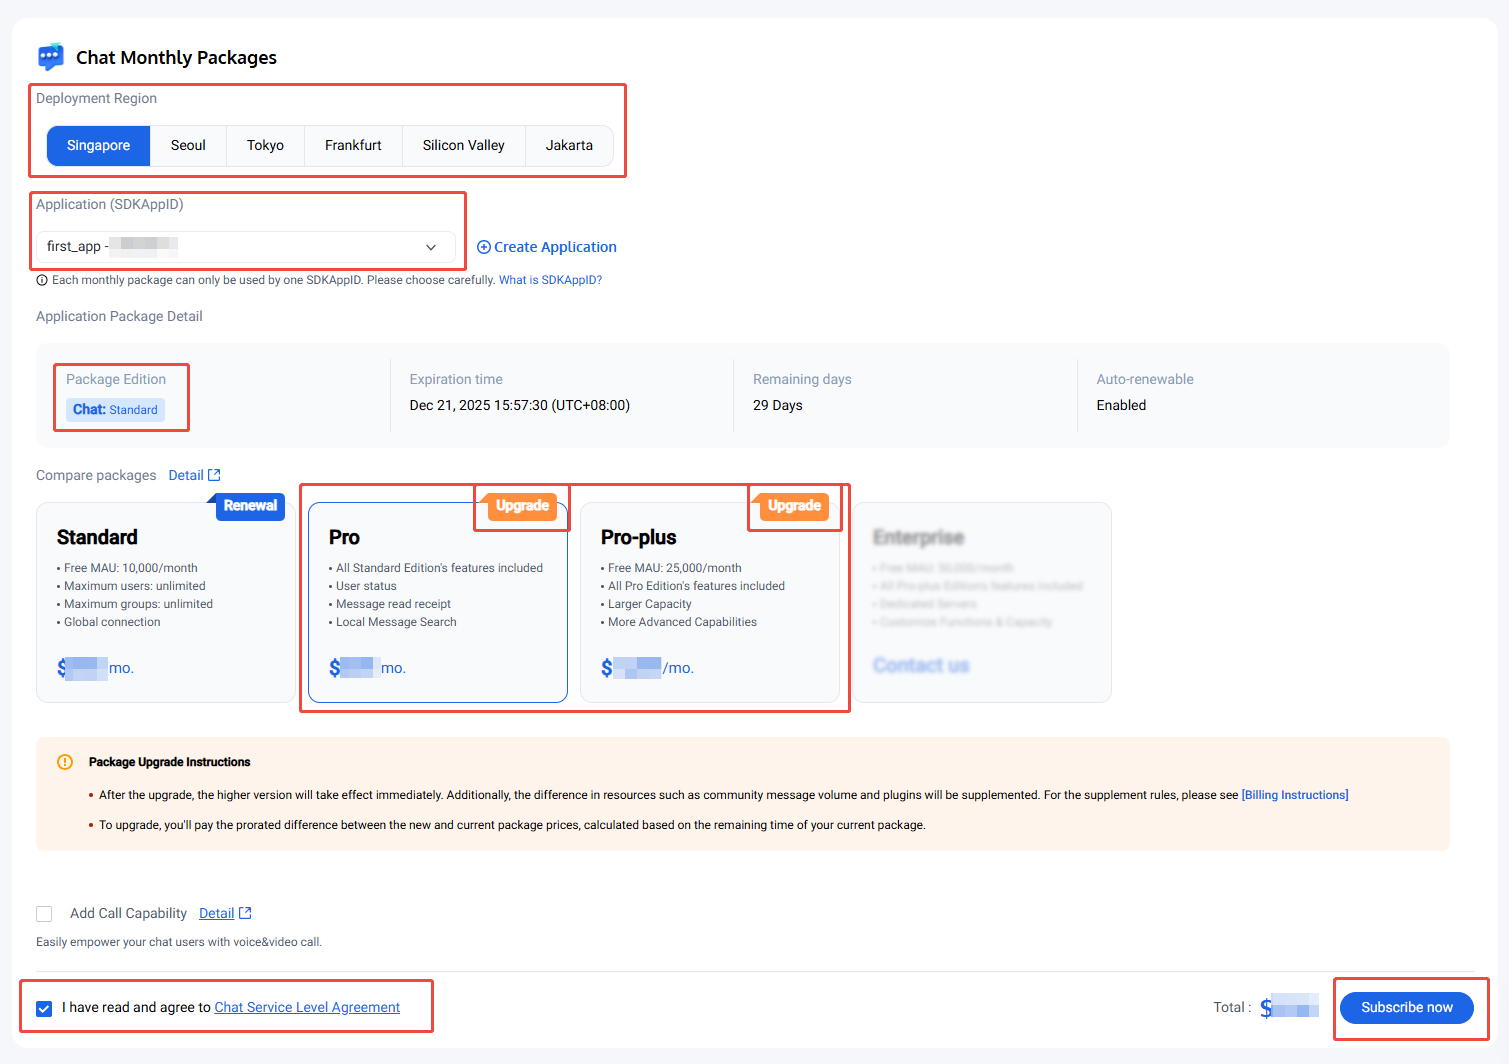Switch region to Silicon Valley
Screen dimensions: 1509x1064
point(463,146)
